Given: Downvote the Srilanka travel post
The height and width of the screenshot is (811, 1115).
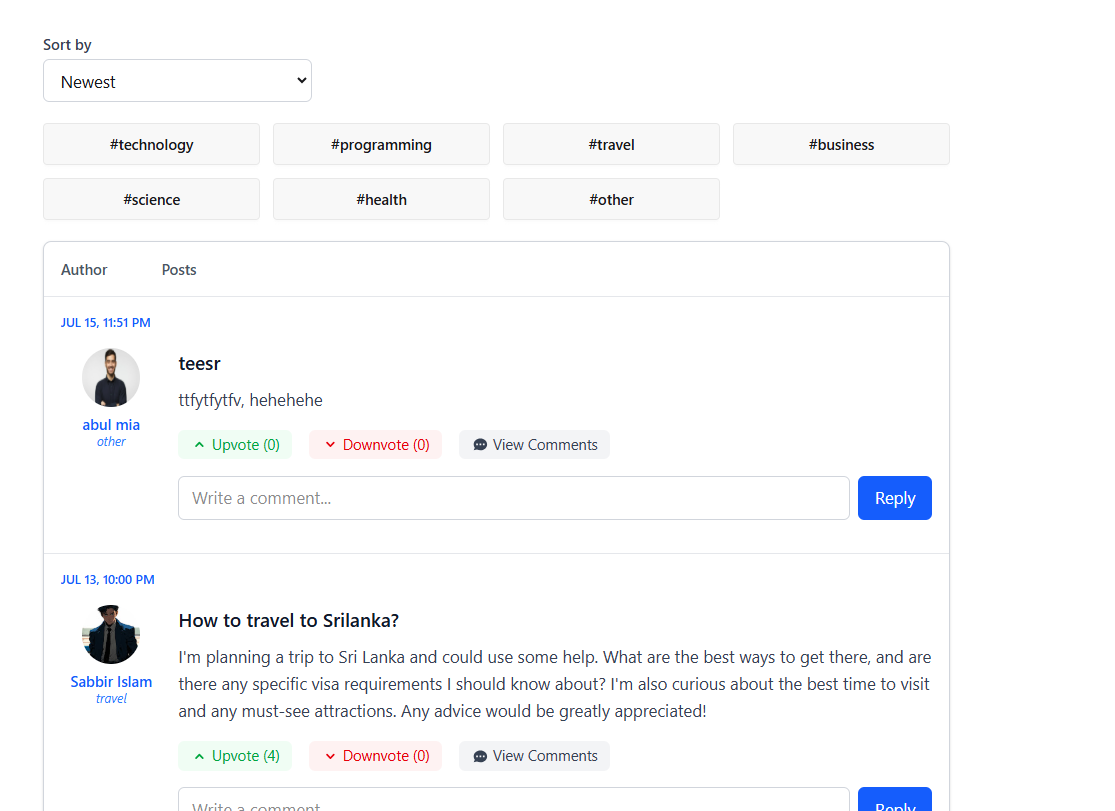Looking at the screenshot, I should point(375,756).
